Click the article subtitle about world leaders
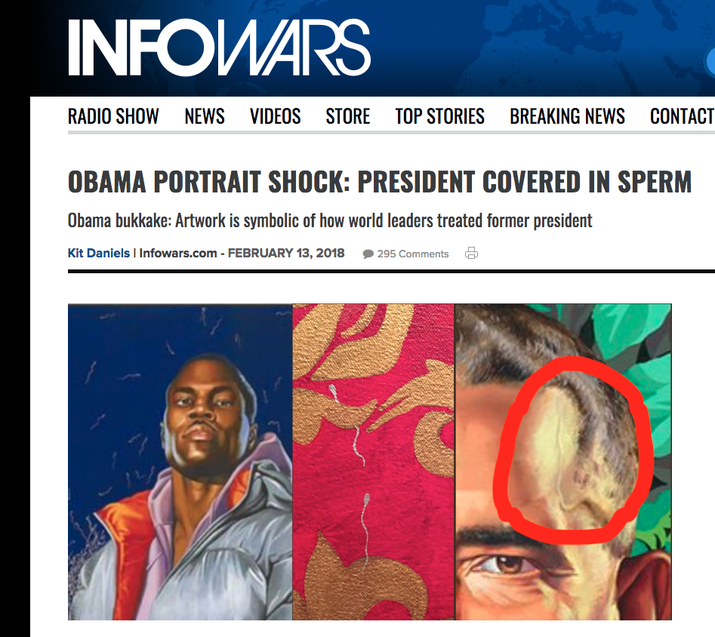The height and width of the screenshot is (637, 715). tap(330, 221)
